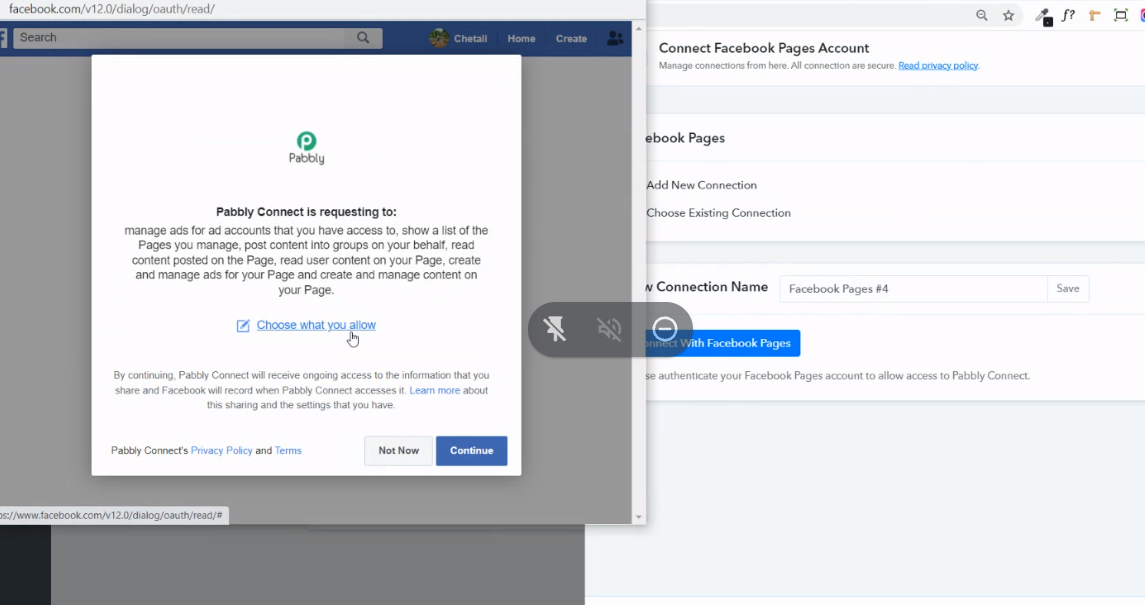Click the Chetali profile picture
The width and height of the screenshot is (1145, 605).
tap(439, 38)
